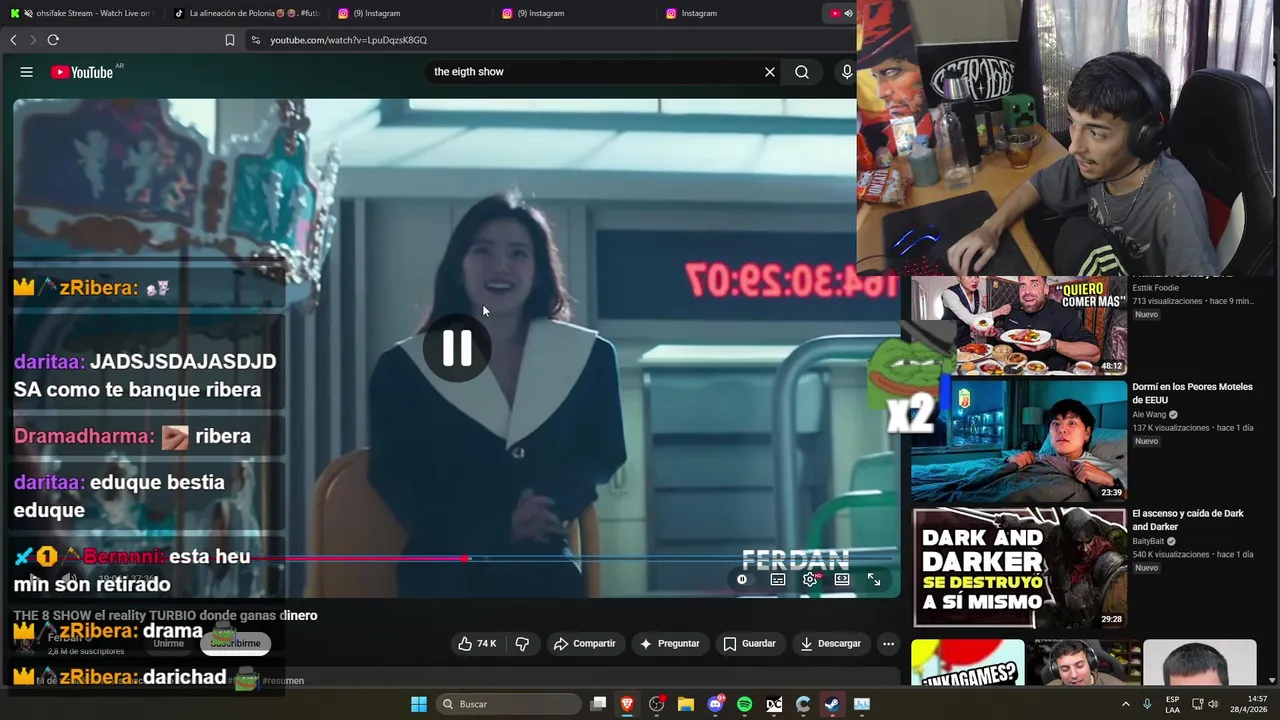Open Discord from taskbar
Screen dimensions: 1280x720
point(715,704)
